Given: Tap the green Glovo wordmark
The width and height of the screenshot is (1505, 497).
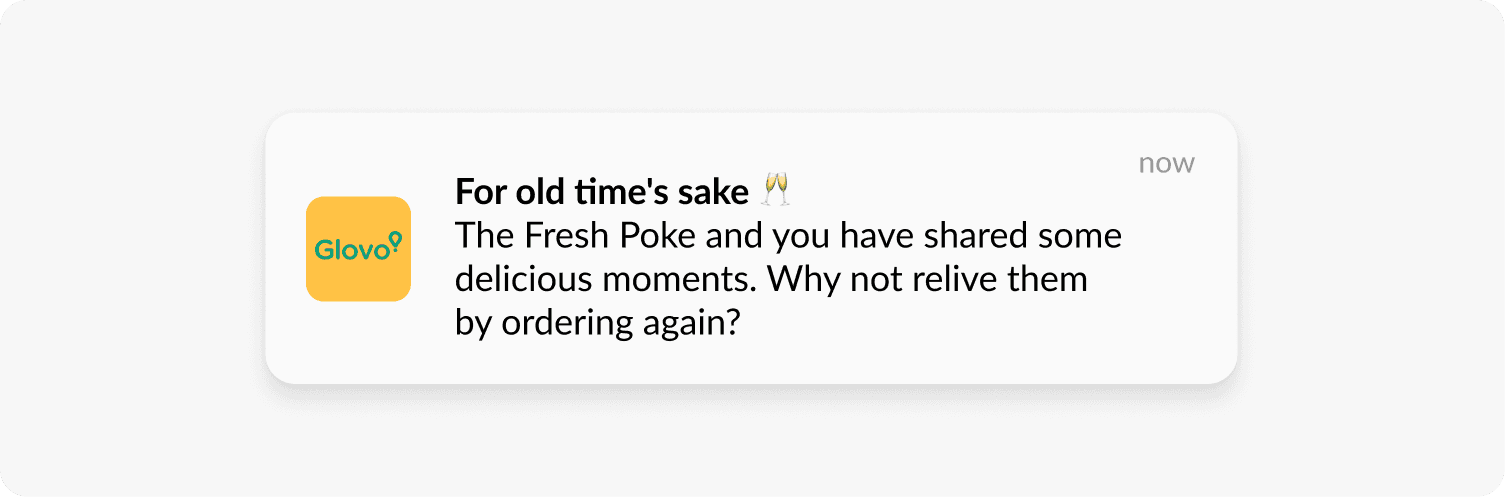Looking at the screenshot, I should coord(351,250).
